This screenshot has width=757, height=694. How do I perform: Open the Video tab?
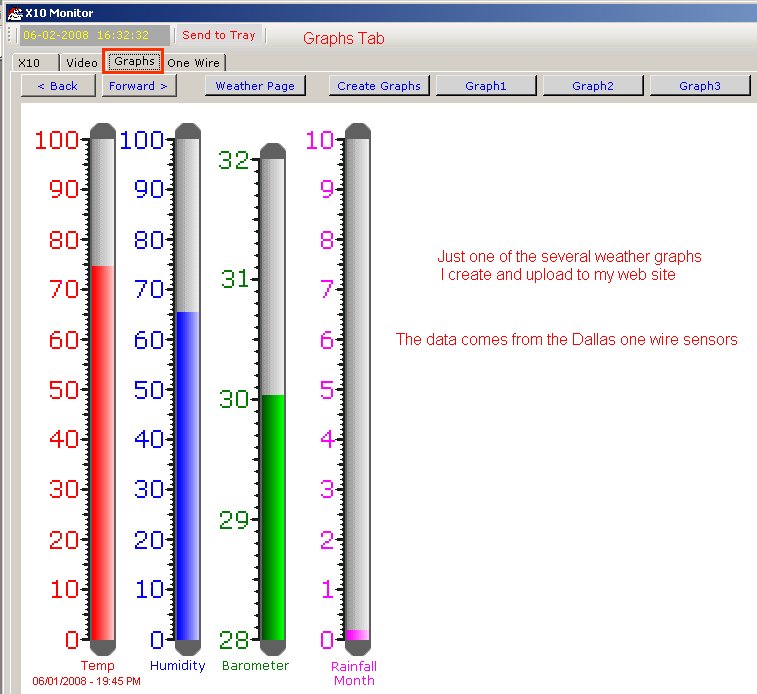[81, 63]
